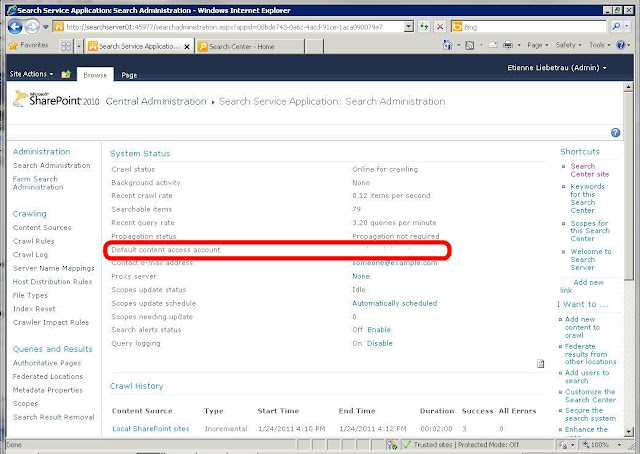Click the SharePoint 2010 logo

coord(56,99)
